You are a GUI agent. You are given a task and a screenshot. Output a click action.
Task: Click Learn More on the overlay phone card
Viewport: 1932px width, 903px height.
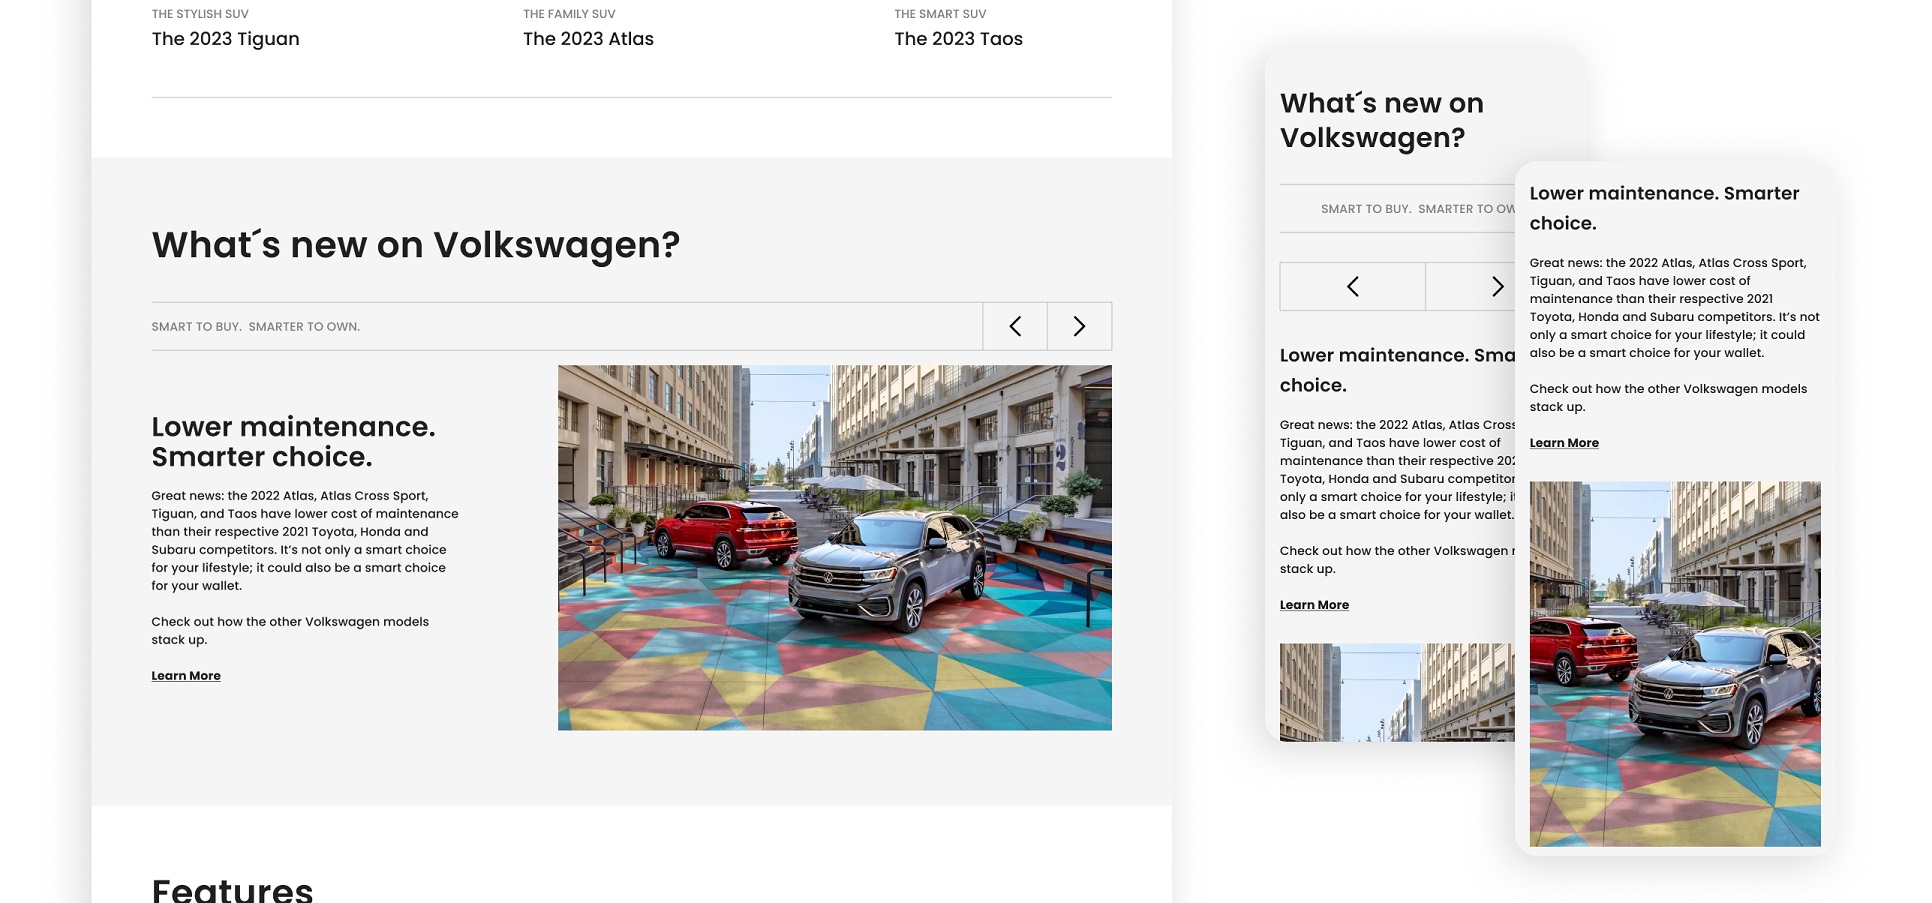[x=1564, y=442]
